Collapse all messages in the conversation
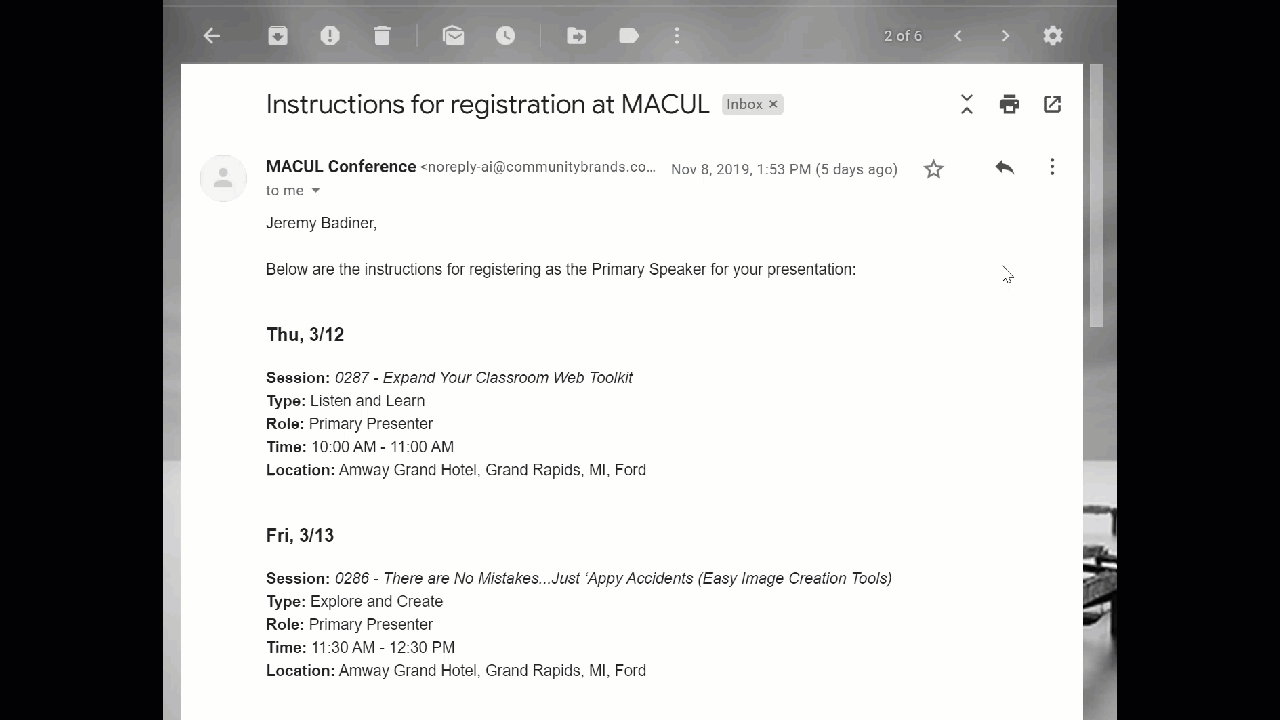Viewport: 1280px width, 720px height. click(967, 104)
